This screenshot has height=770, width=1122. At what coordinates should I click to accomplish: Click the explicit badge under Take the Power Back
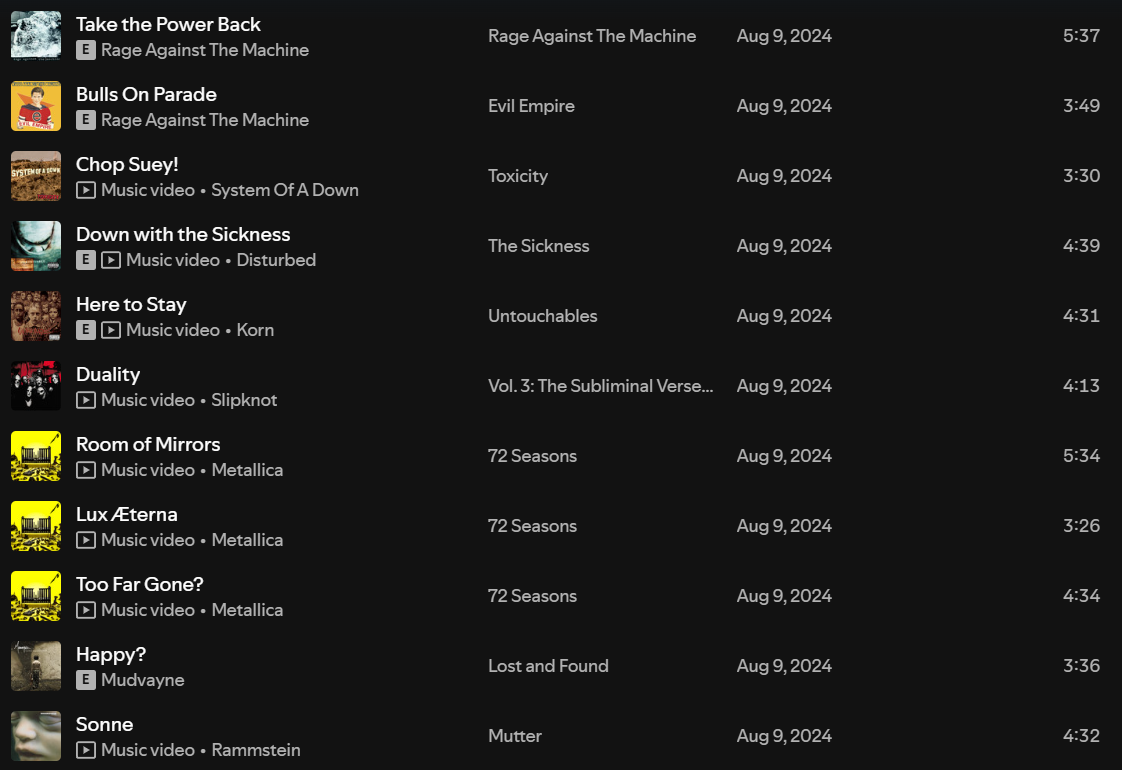click(x=86, y=50)
